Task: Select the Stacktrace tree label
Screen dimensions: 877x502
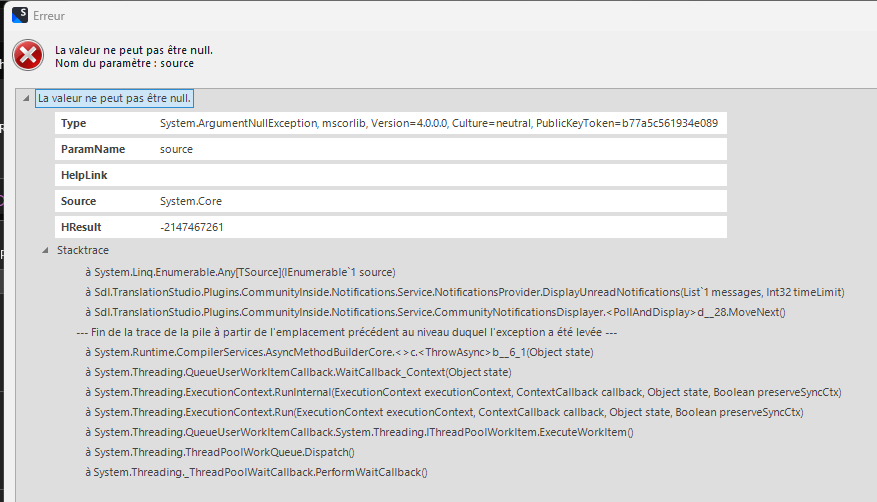Action: tap(83, 250)
